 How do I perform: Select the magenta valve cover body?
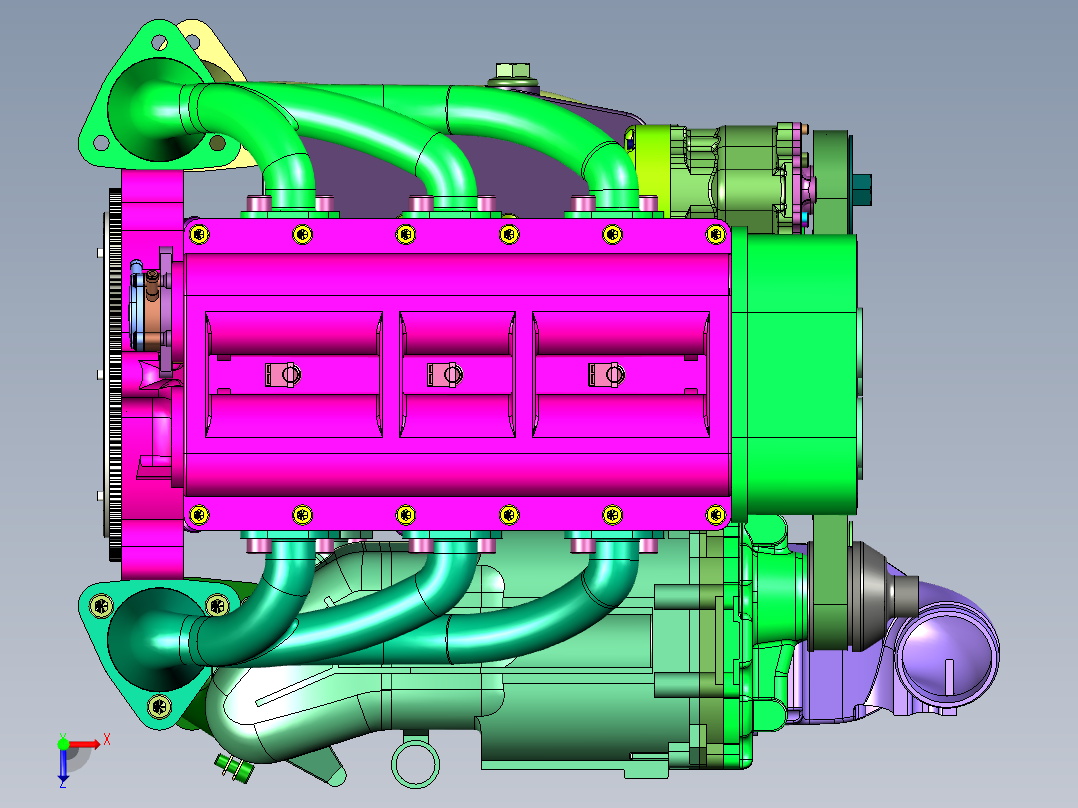click(457, 375)
